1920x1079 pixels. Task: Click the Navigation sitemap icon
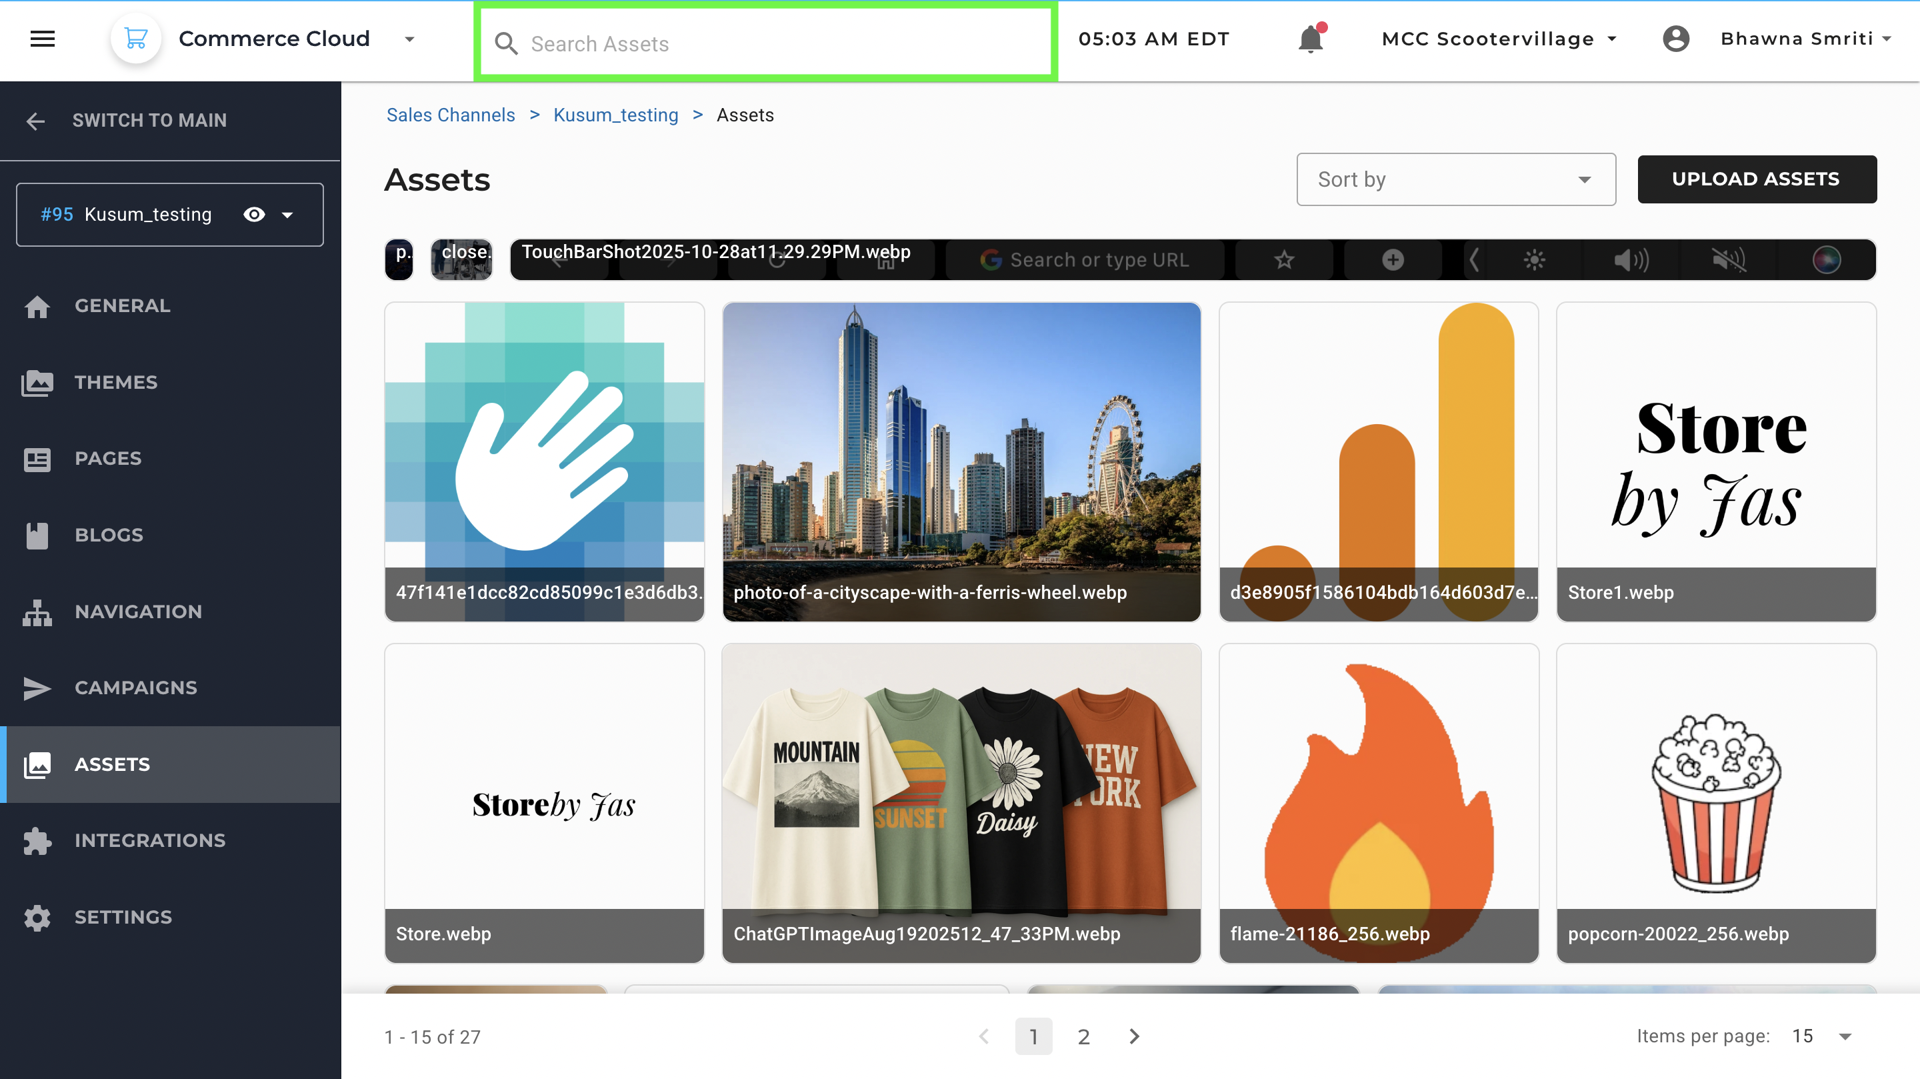37,612
